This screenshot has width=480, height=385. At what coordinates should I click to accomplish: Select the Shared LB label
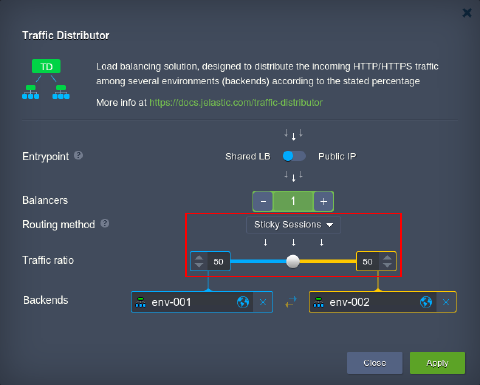click(248, 156)
